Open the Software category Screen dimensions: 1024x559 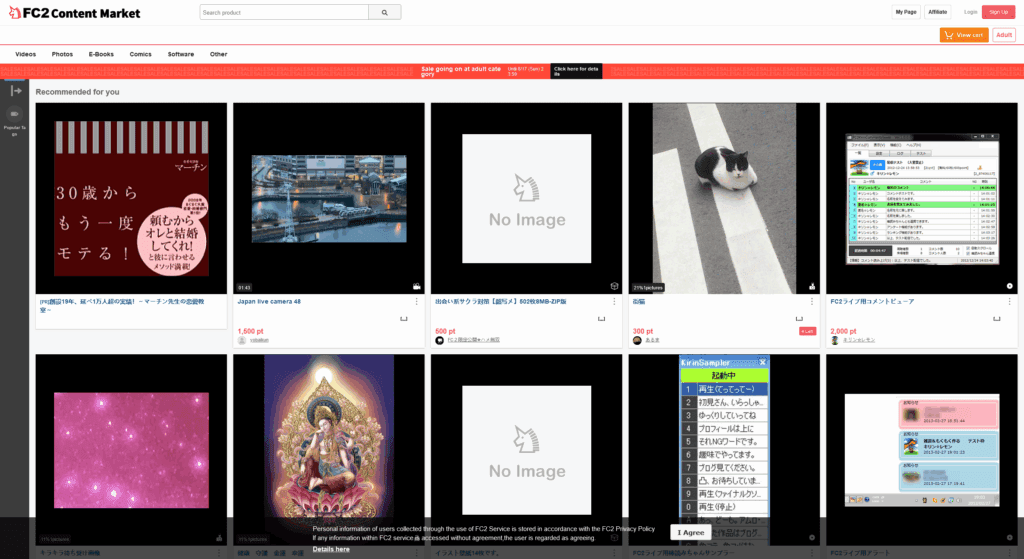tap(181, 54)
